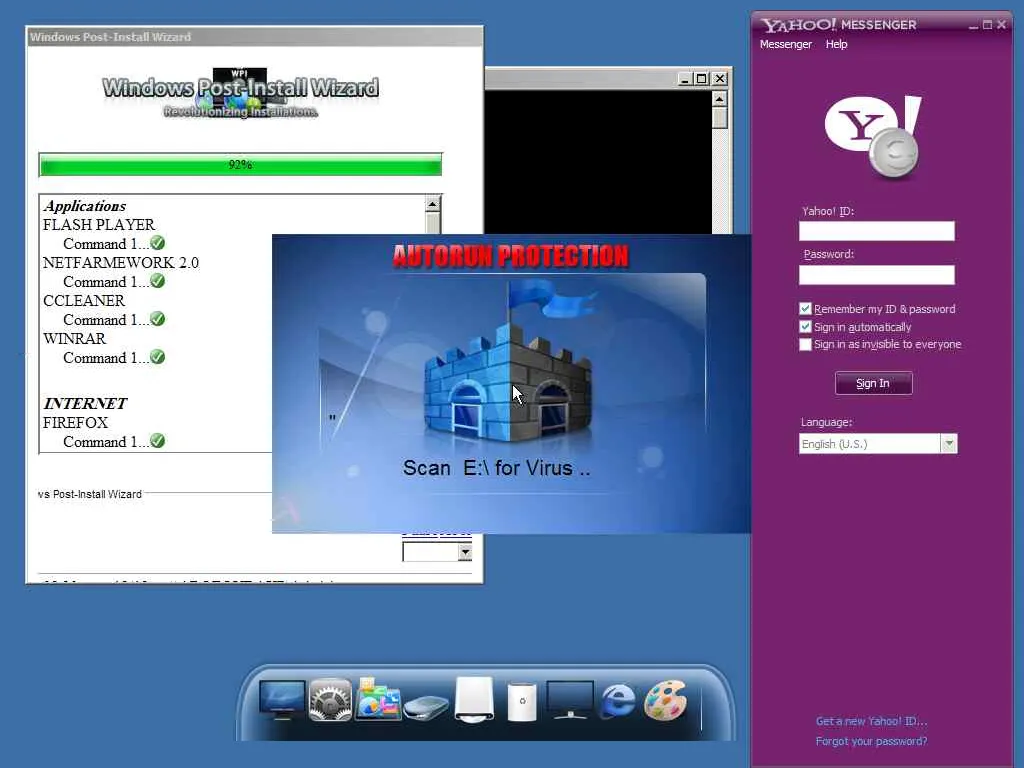Click the green check beside WINRAR command
1024x768 pixels.
coord(157,357)
